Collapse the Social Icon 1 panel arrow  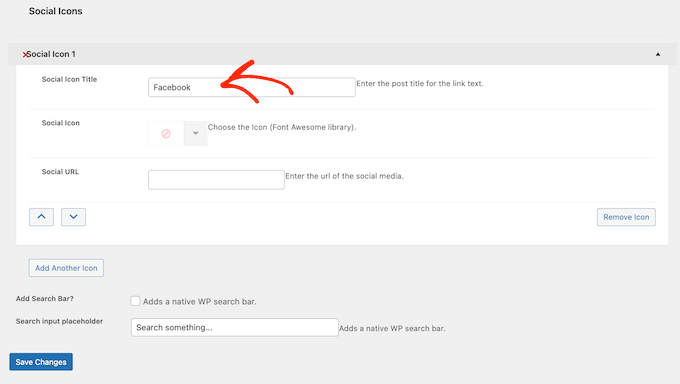[x=658, y=54]
